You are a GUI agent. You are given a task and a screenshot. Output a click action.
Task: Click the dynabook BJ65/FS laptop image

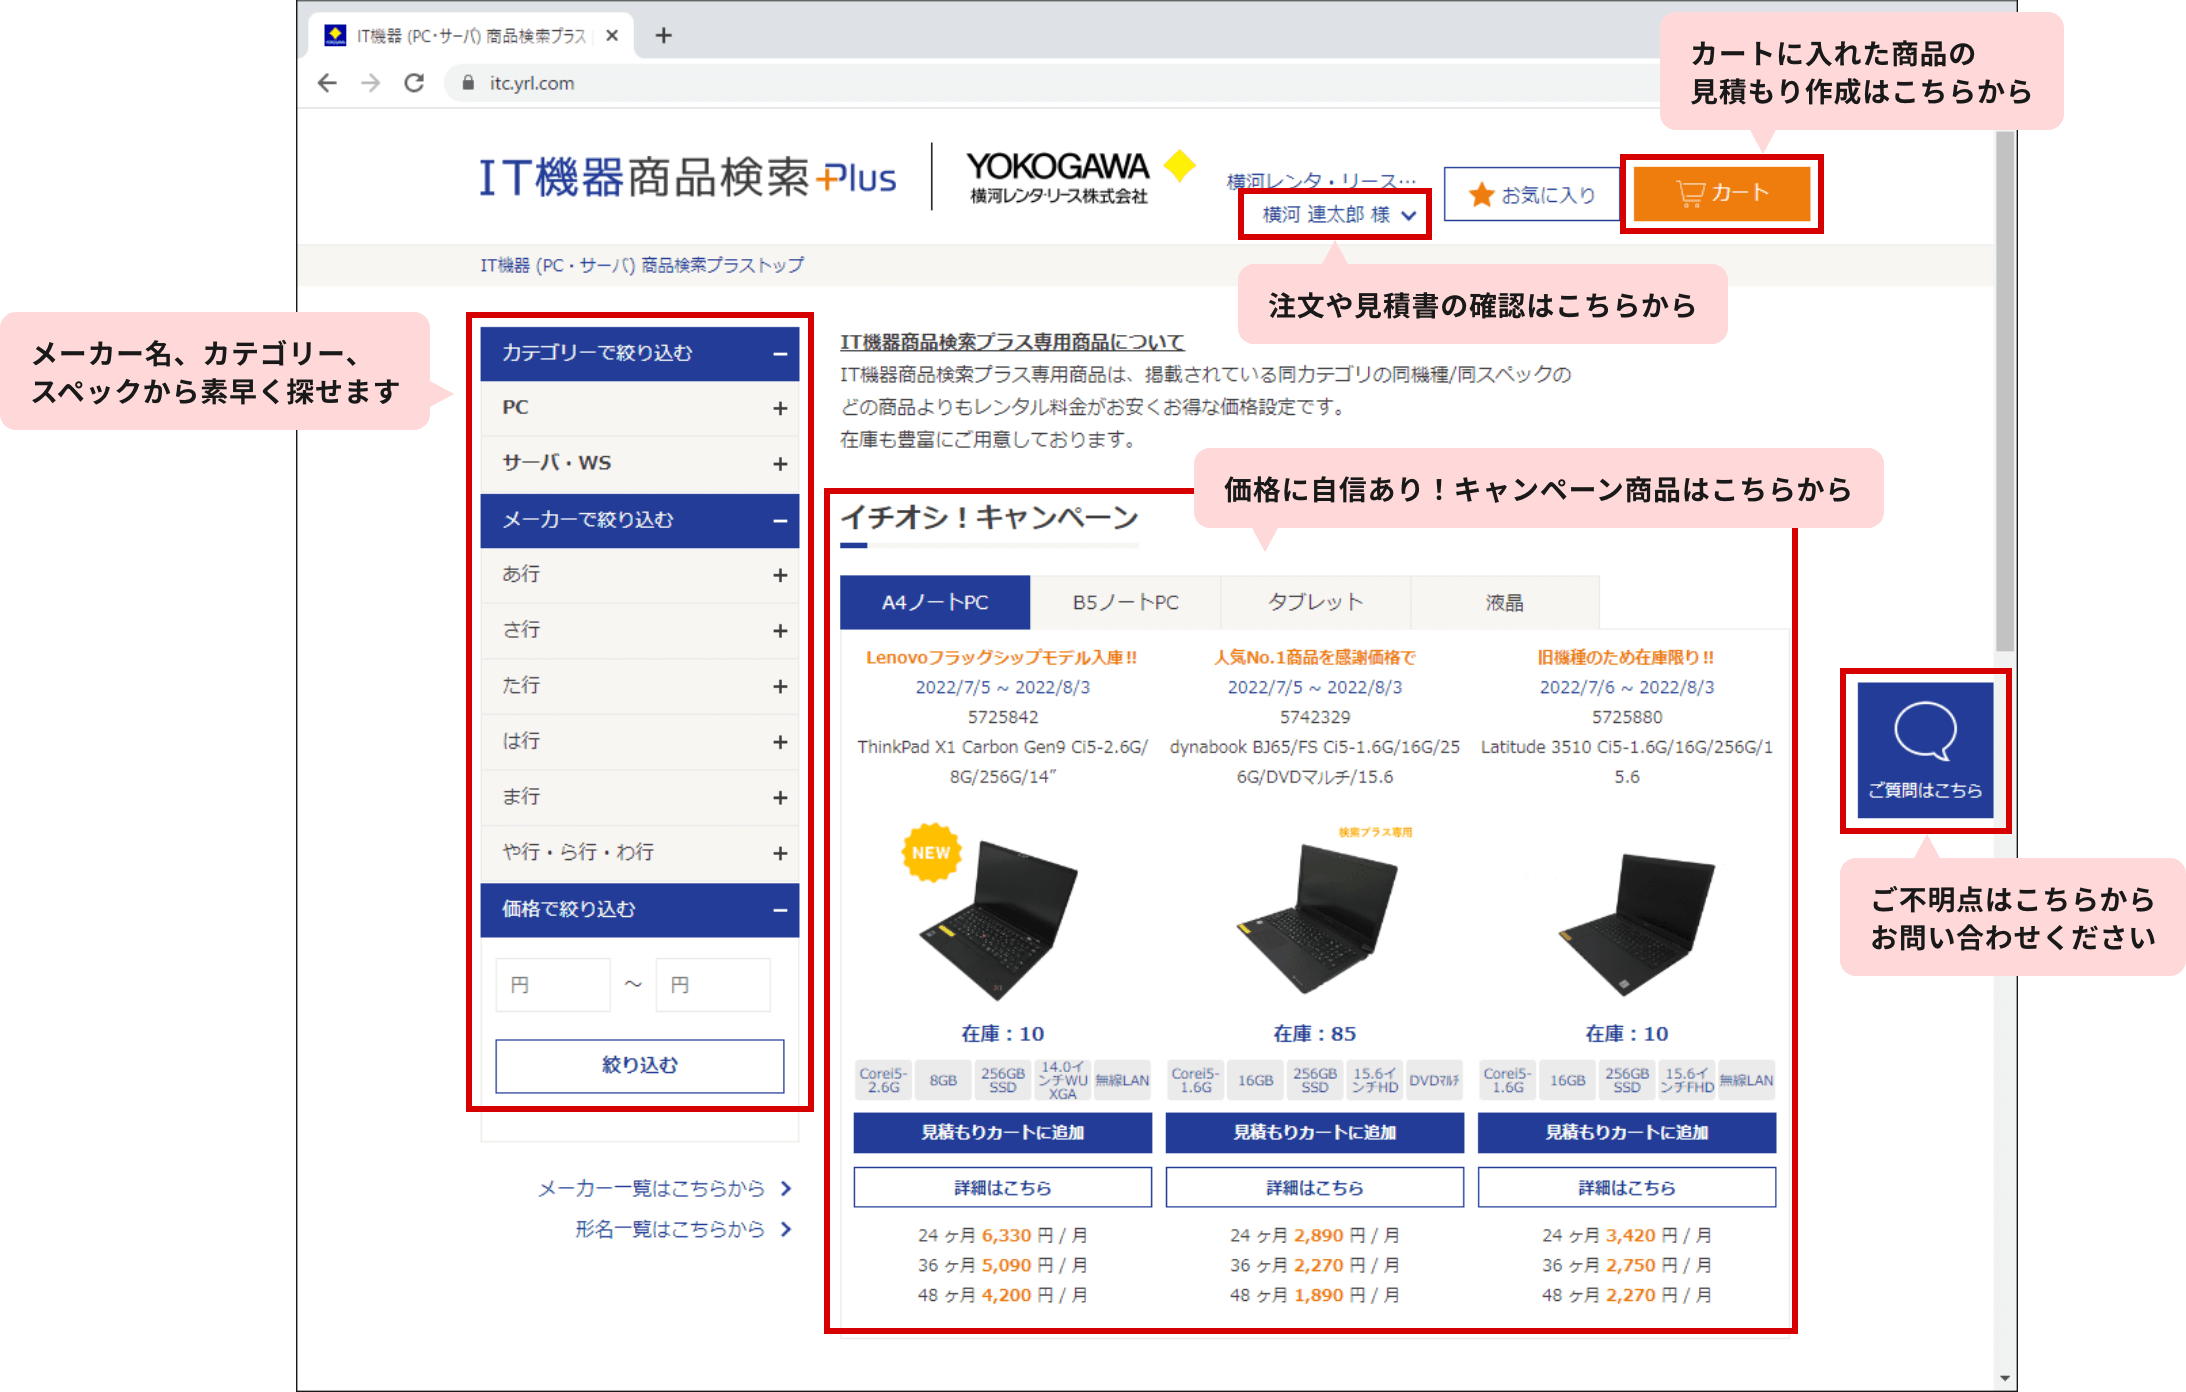(1315, 920)
